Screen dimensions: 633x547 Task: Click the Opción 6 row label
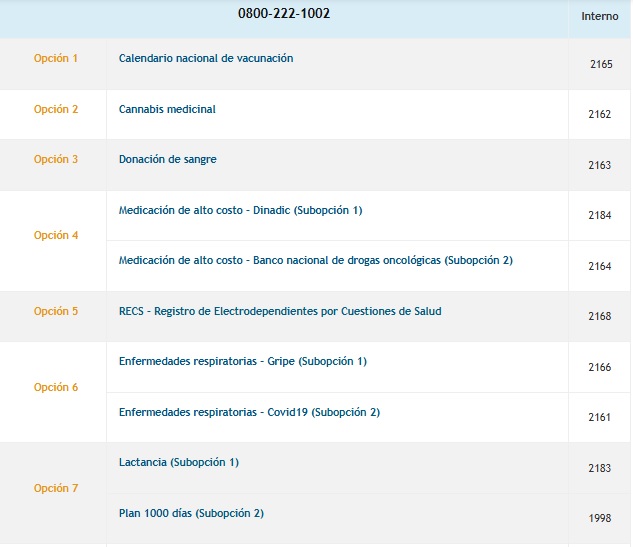(56, 387)
